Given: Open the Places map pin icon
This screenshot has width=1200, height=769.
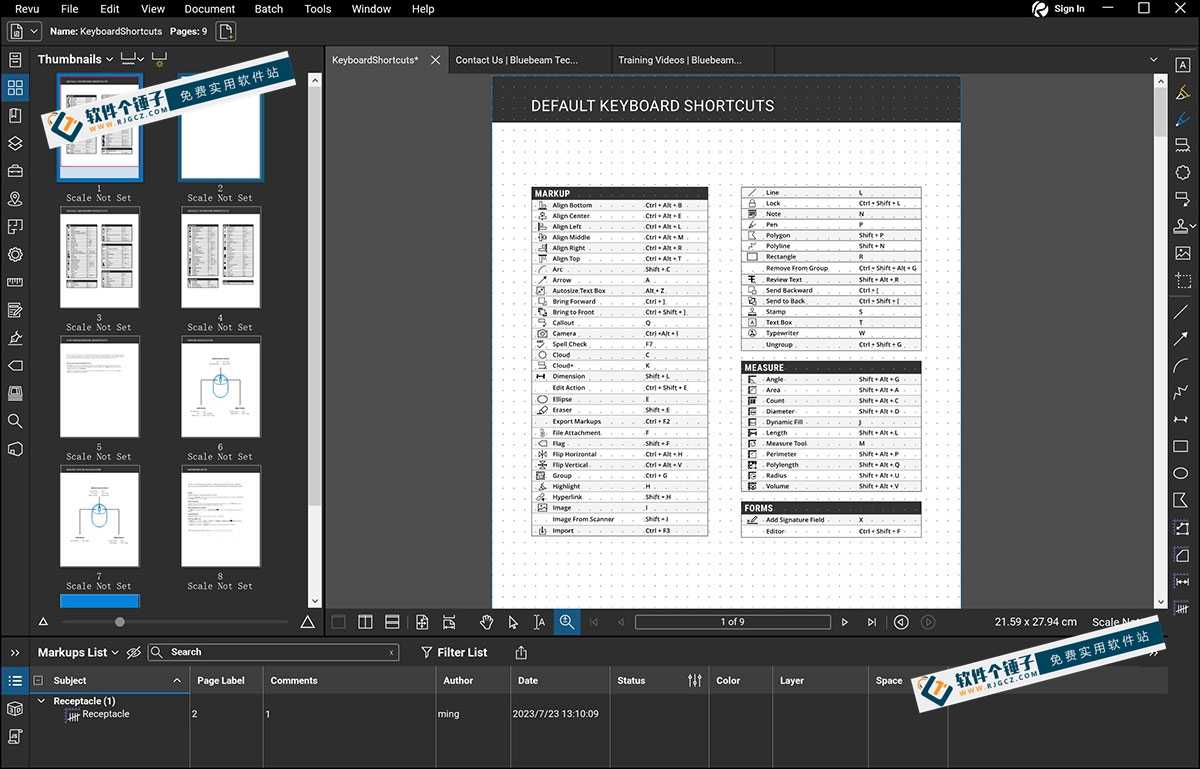Looking at the screenshot, I should tap(15, 199).
